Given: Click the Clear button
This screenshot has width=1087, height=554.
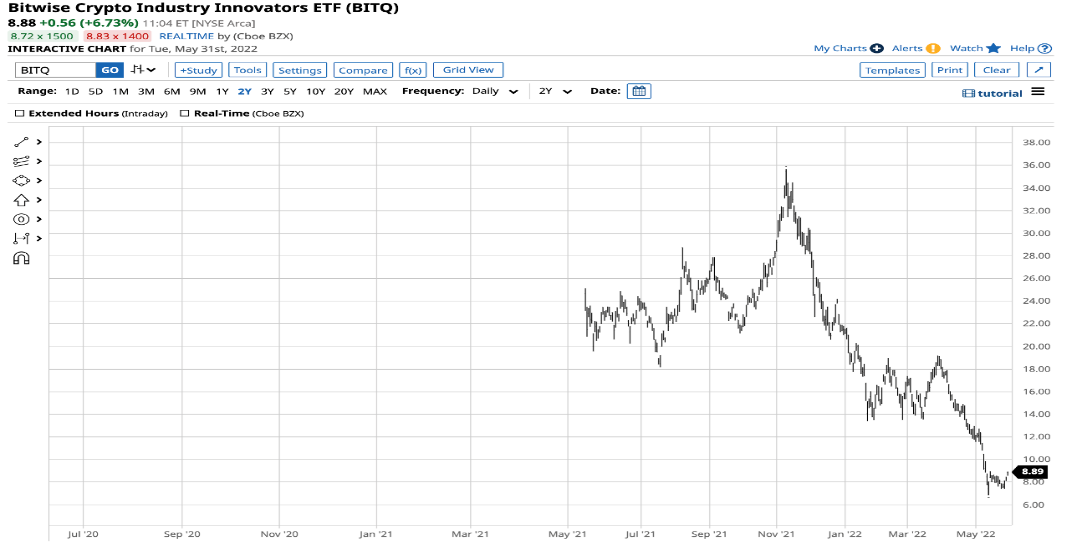Looking at the screenshot, I should 997,70.
